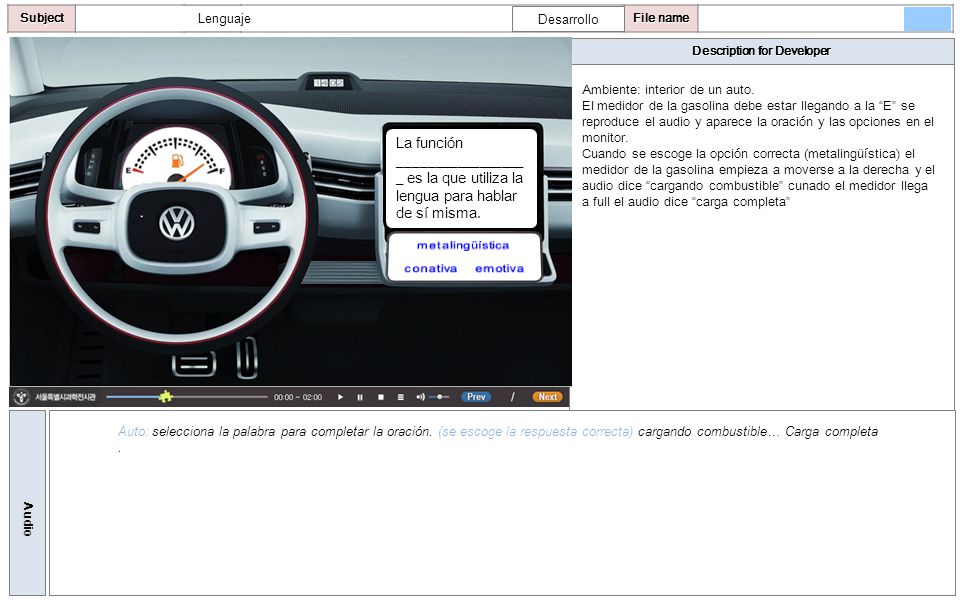
Task: Open the playlist menu icon in player bar
Action: [400, 397]
